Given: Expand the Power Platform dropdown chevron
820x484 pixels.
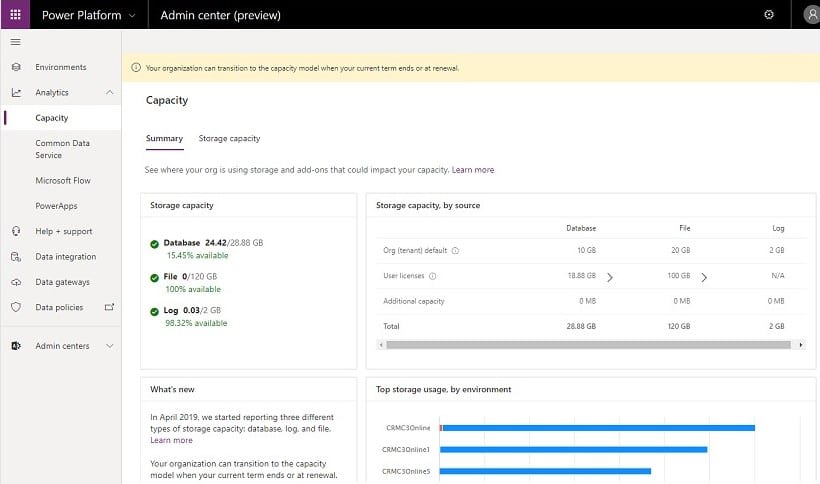Looking at the screenshot, I should pyautogui.click(x=132, y=16).
